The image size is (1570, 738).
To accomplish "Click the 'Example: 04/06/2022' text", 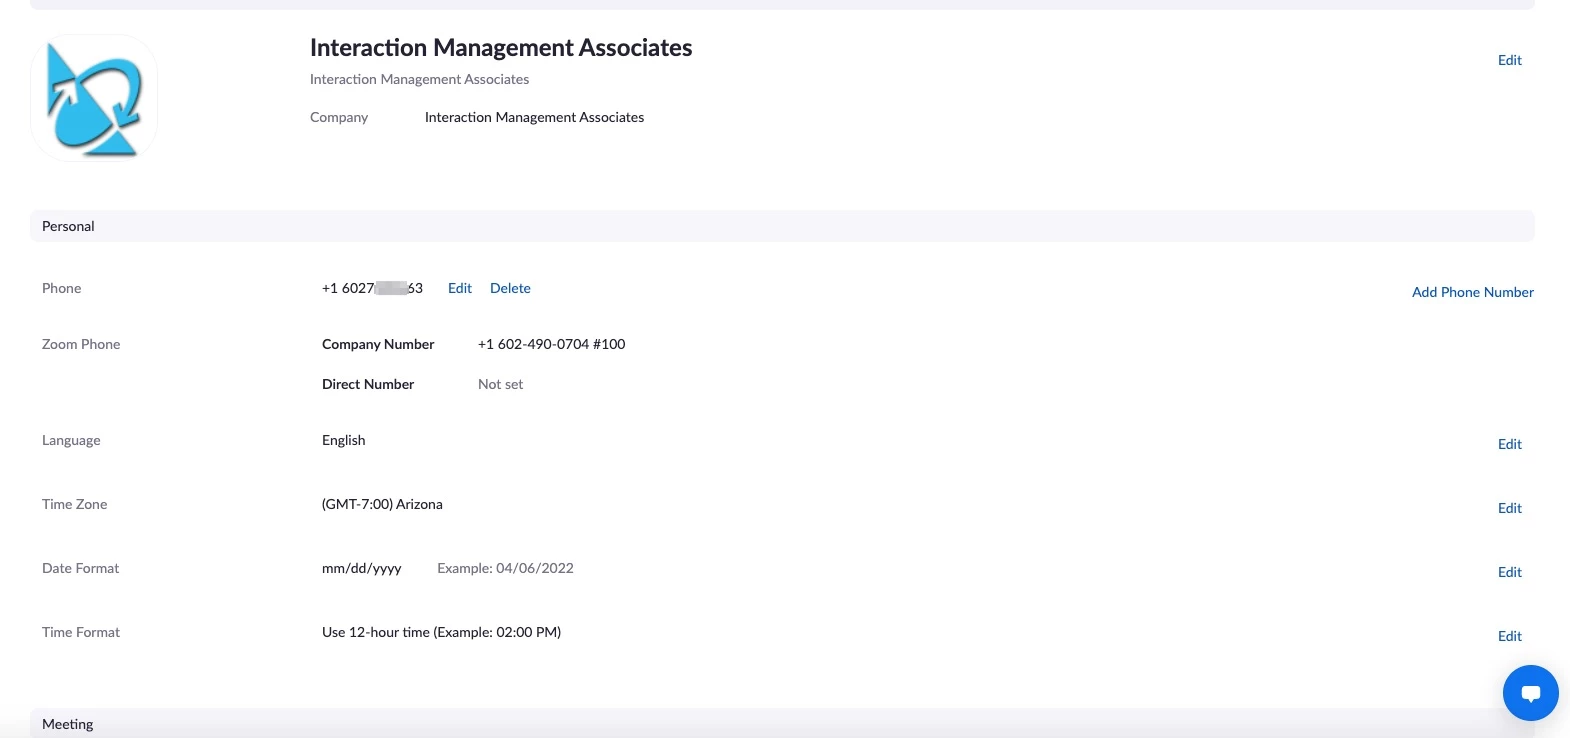I will pyautogui.click(x=505, y=568).
